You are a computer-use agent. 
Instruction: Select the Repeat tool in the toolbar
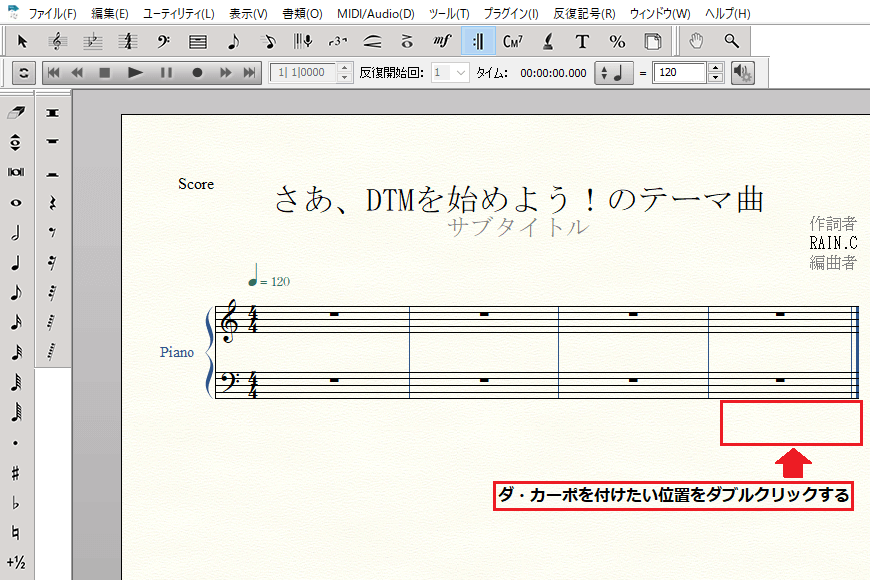477,41
